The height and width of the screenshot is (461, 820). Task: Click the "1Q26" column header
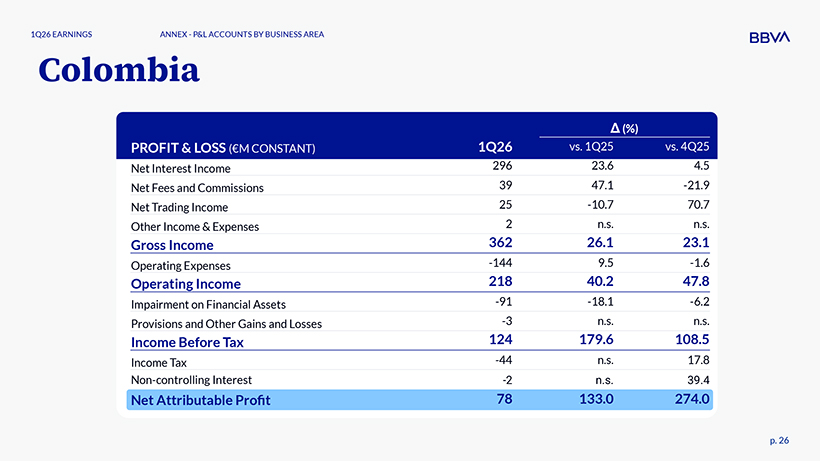(495, 147)
